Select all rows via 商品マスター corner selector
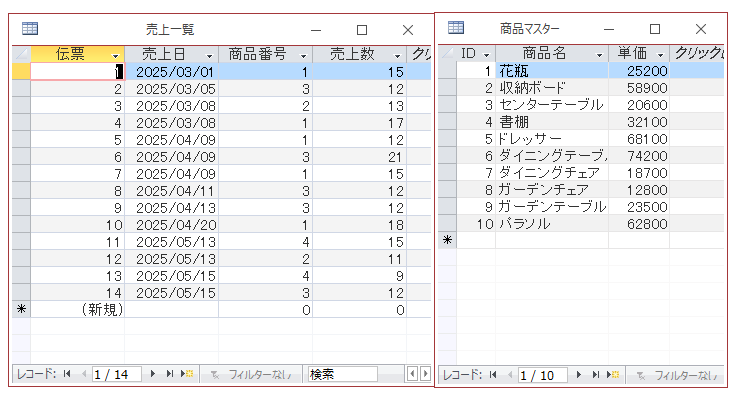Viewport: 740px width, 393px height. (447, 53)
